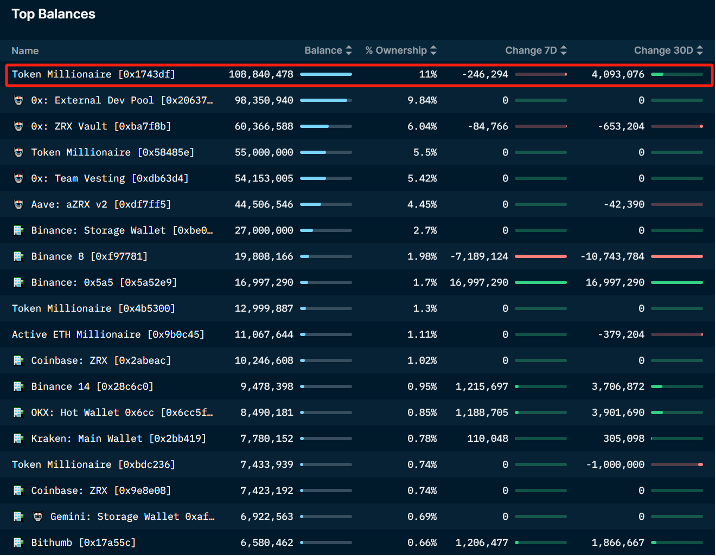
Task: Click the balance bar for Token Millionaire [0x1743df]
Action: point(325,75)
